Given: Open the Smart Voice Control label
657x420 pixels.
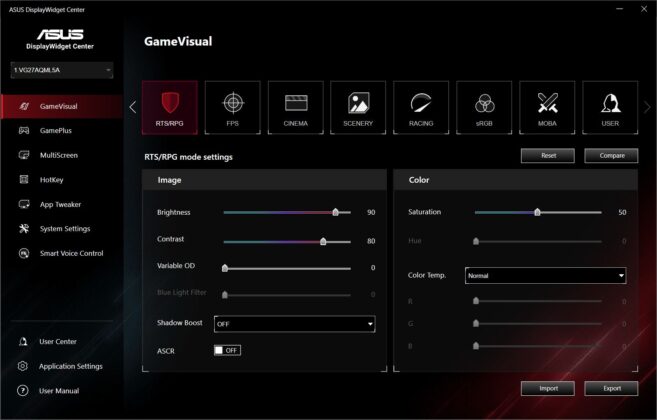Looking at the screenshot, I should point(72,253).
